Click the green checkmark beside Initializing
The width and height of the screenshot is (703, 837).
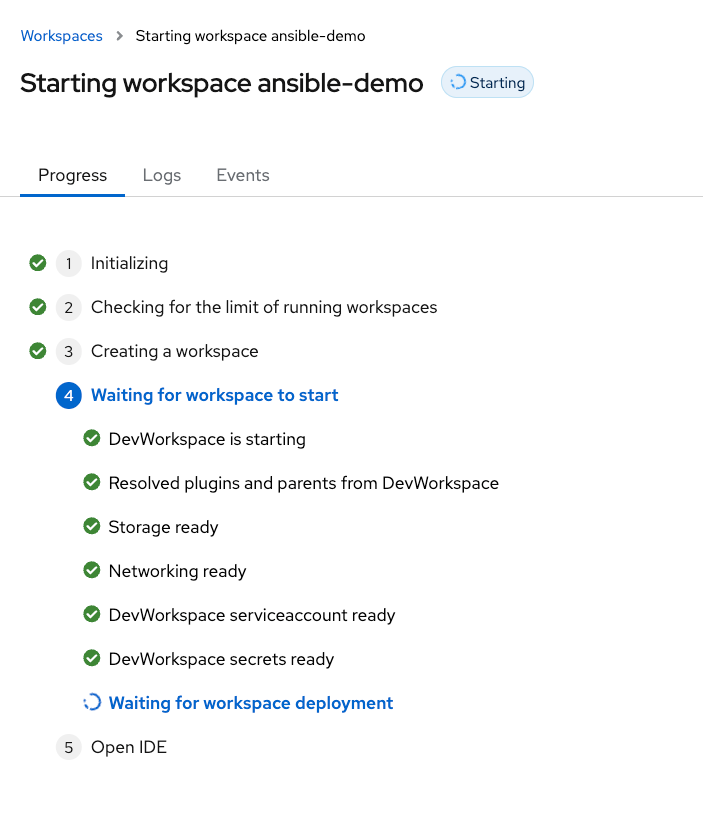pos(38,263)
